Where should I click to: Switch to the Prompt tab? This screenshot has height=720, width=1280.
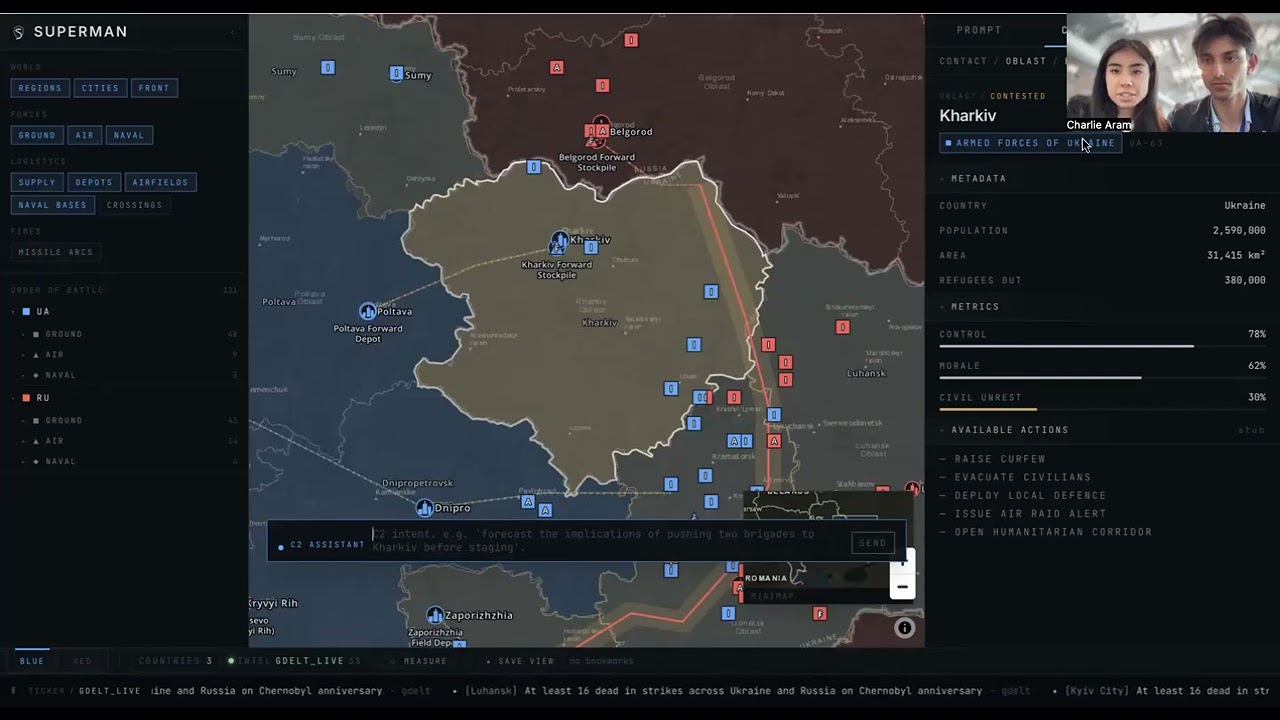tap(979, 30)
